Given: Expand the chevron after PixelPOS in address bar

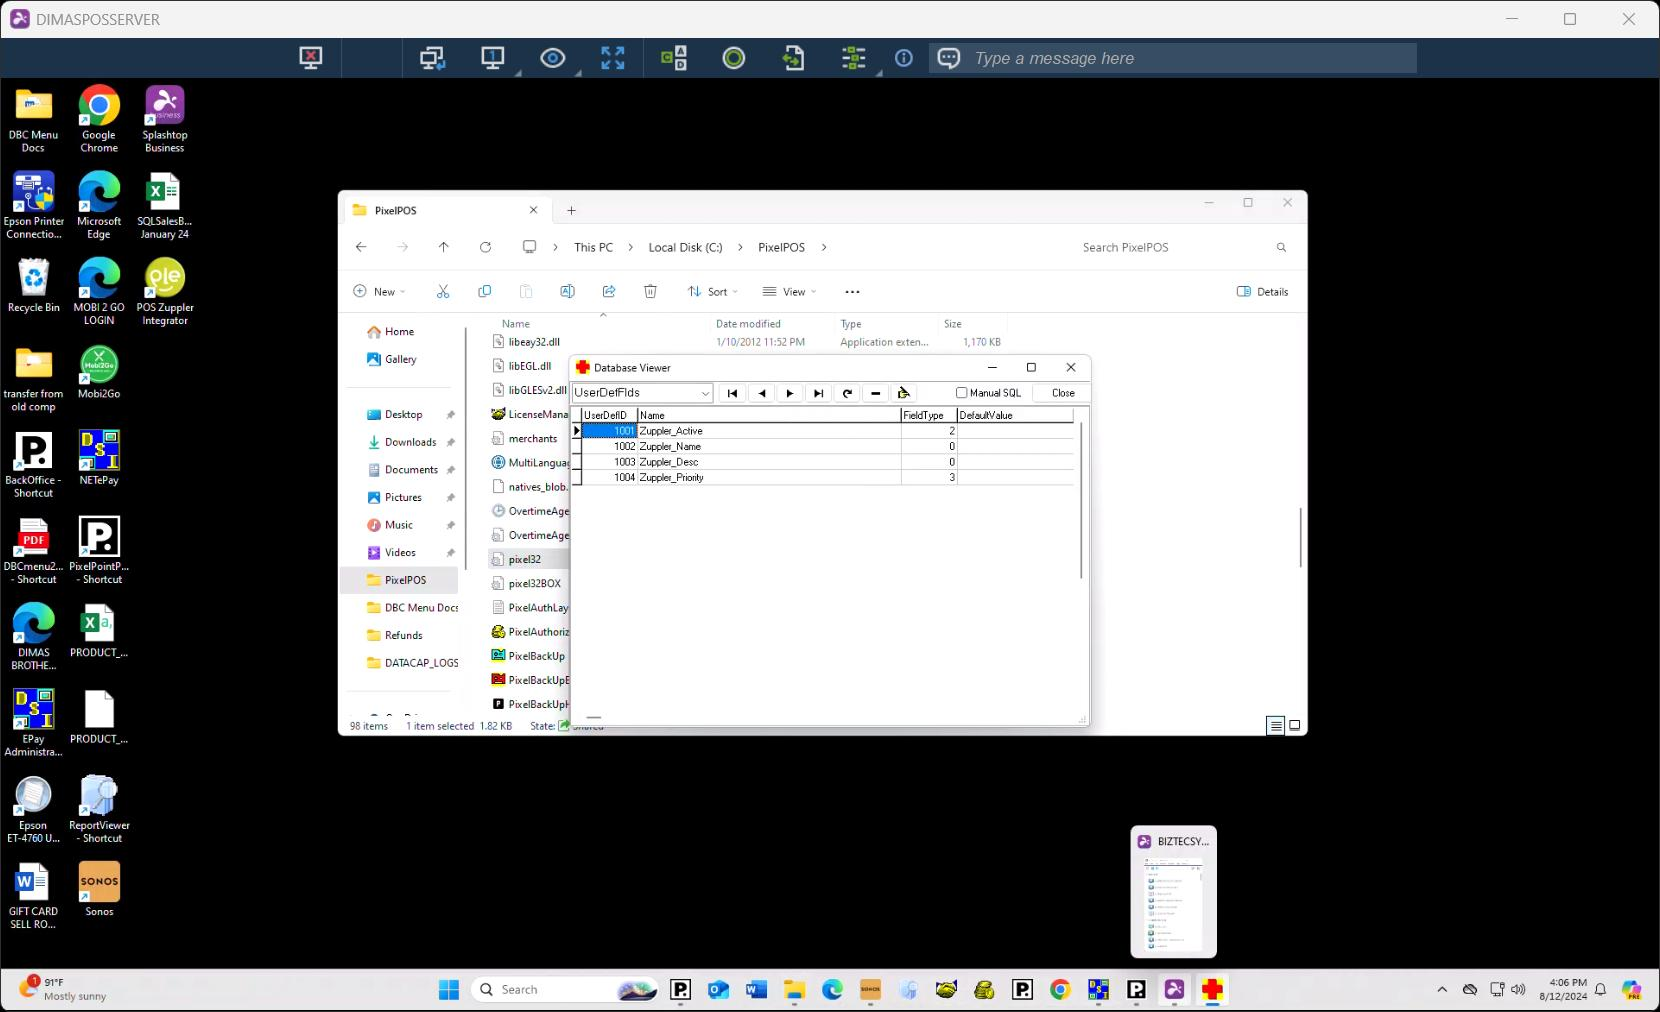Looking at the screenshot, I should point(824,247).
